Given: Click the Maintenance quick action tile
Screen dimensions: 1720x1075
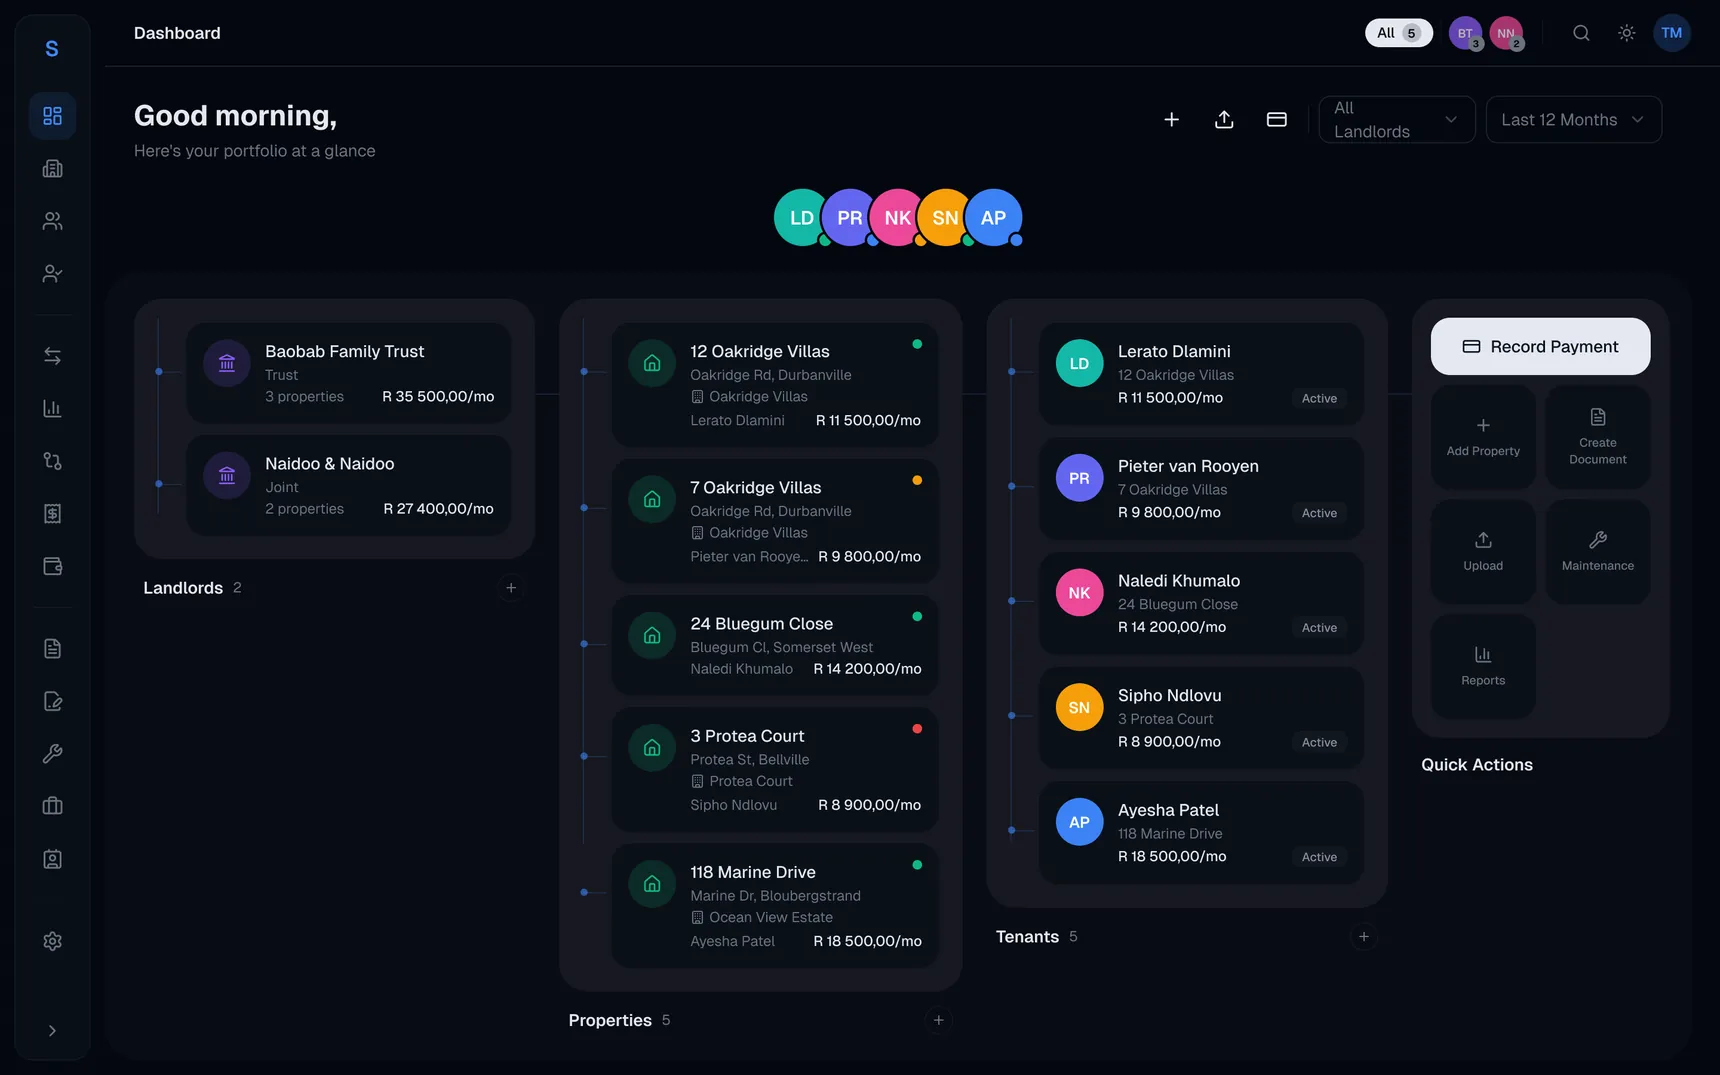Looking at the screenshot, I should pyautogui.click(x=1598, y=552).
